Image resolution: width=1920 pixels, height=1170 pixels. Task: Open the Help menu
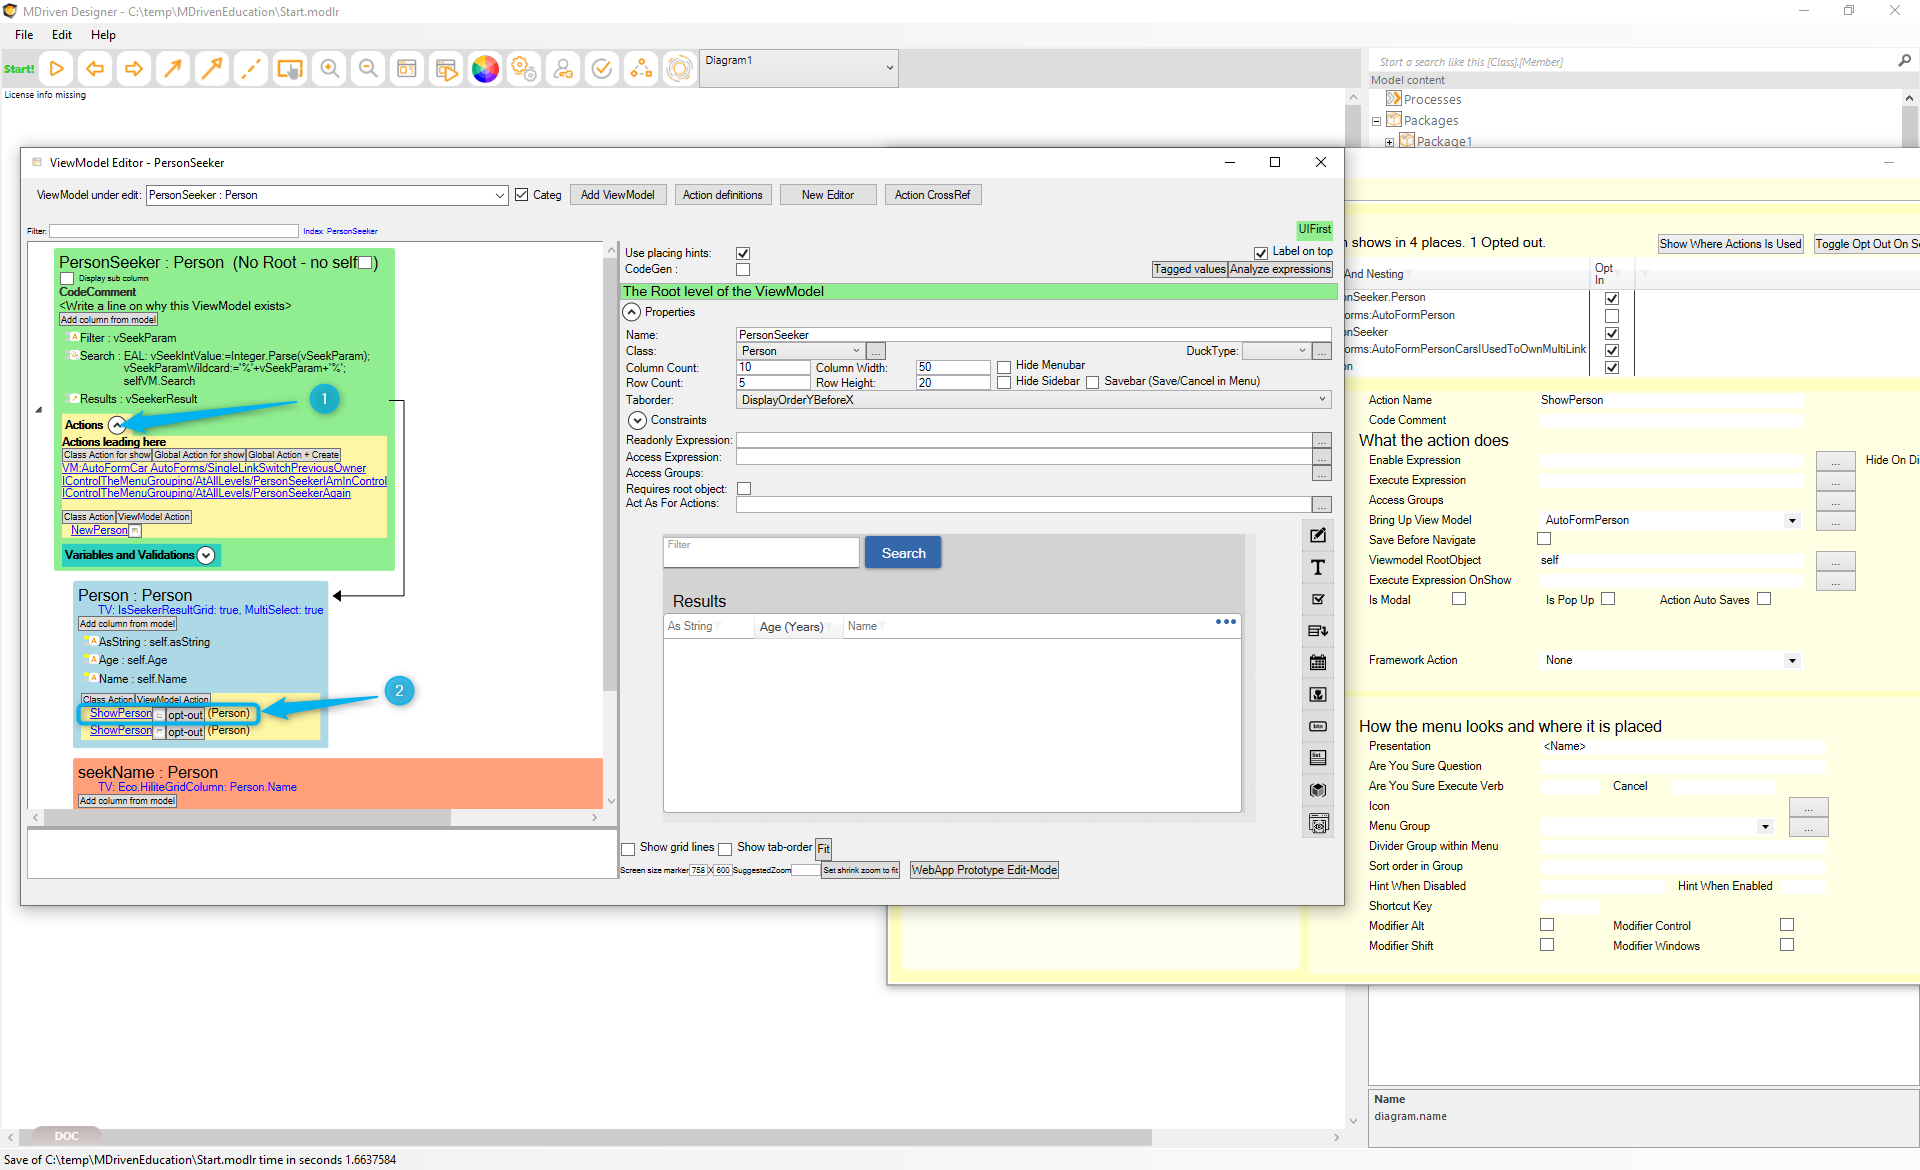(x=103, y=35)
